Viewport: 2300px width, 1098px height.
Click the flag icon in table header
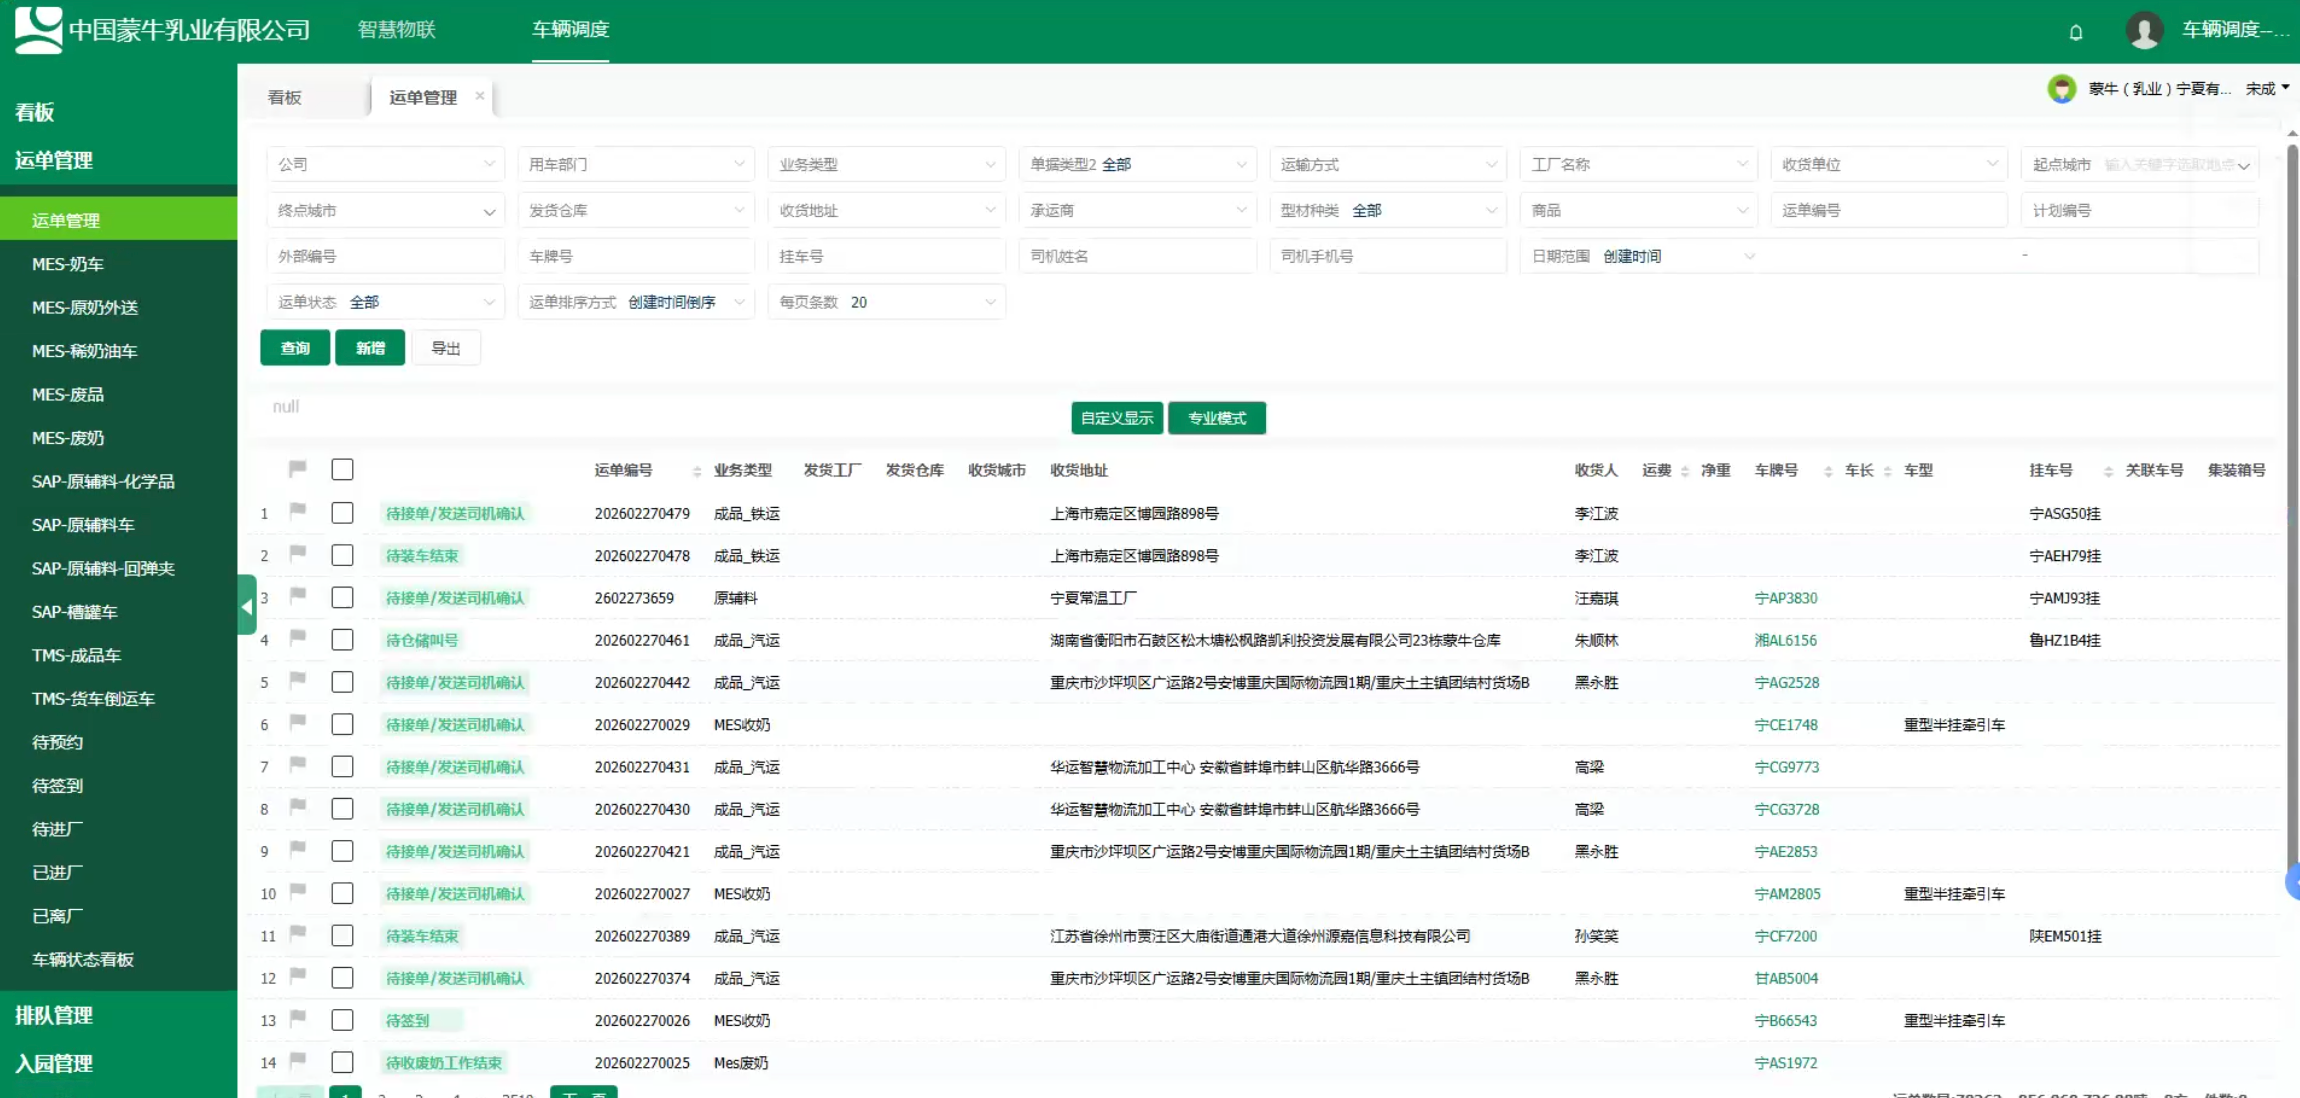click(297, 468)
